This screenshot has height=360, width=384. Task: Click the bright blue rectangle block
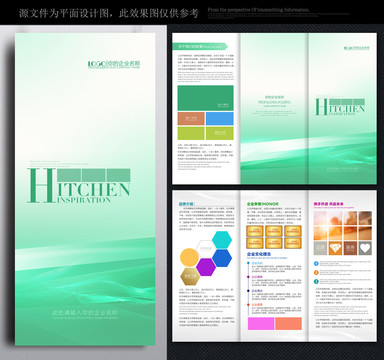(x=220, y=119)
